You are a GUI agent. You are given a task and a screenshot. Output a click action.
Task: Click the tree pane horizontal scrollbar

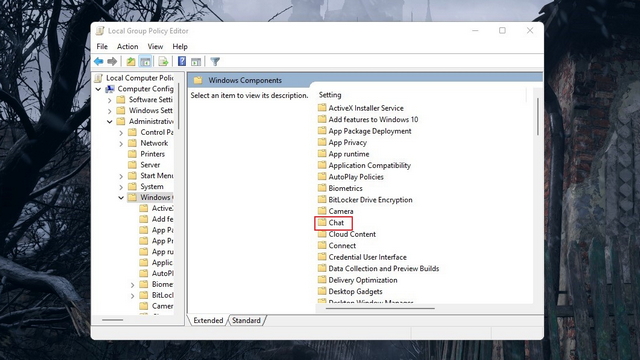(x=112, y=320)
